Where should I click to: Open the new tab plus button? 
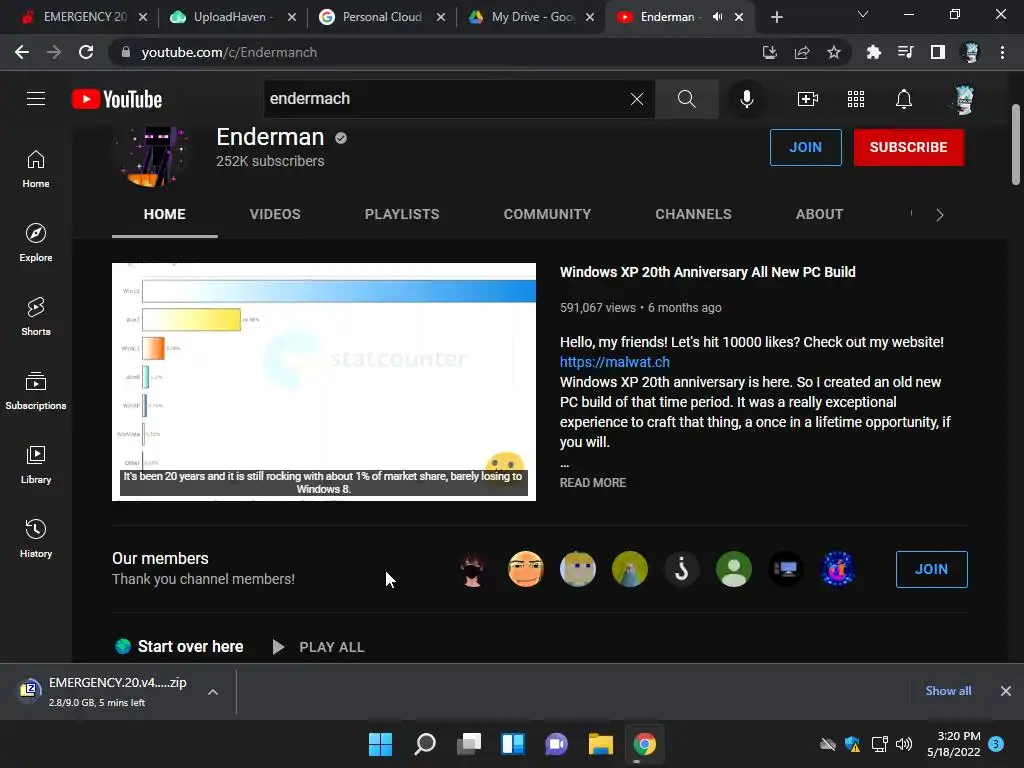[776, 18]
